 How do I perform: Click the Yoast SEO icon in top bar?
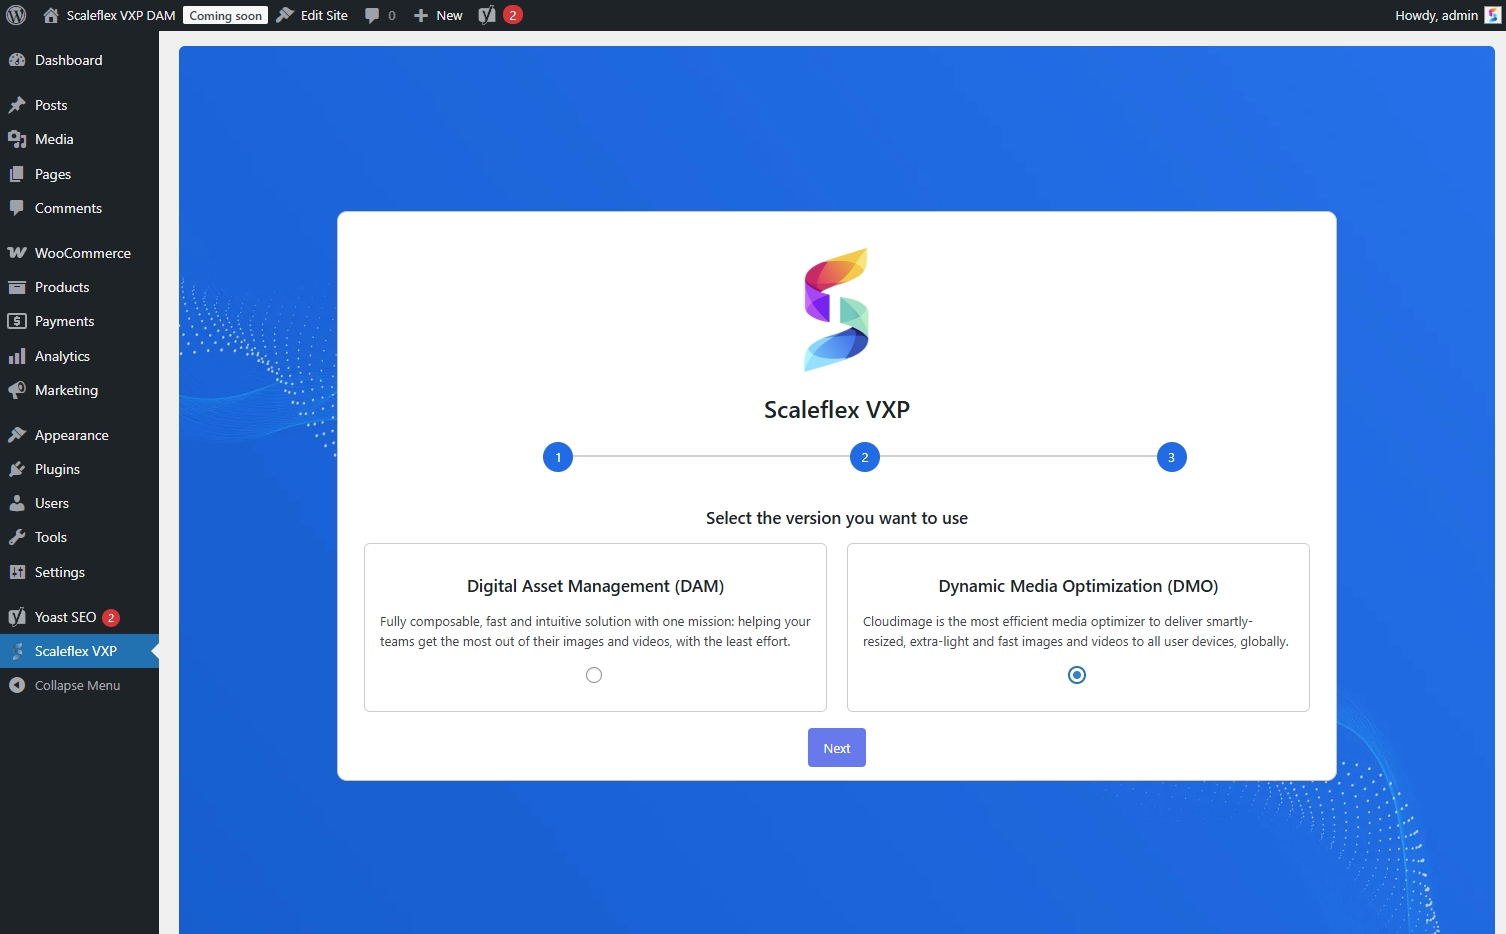pos(487,15)
